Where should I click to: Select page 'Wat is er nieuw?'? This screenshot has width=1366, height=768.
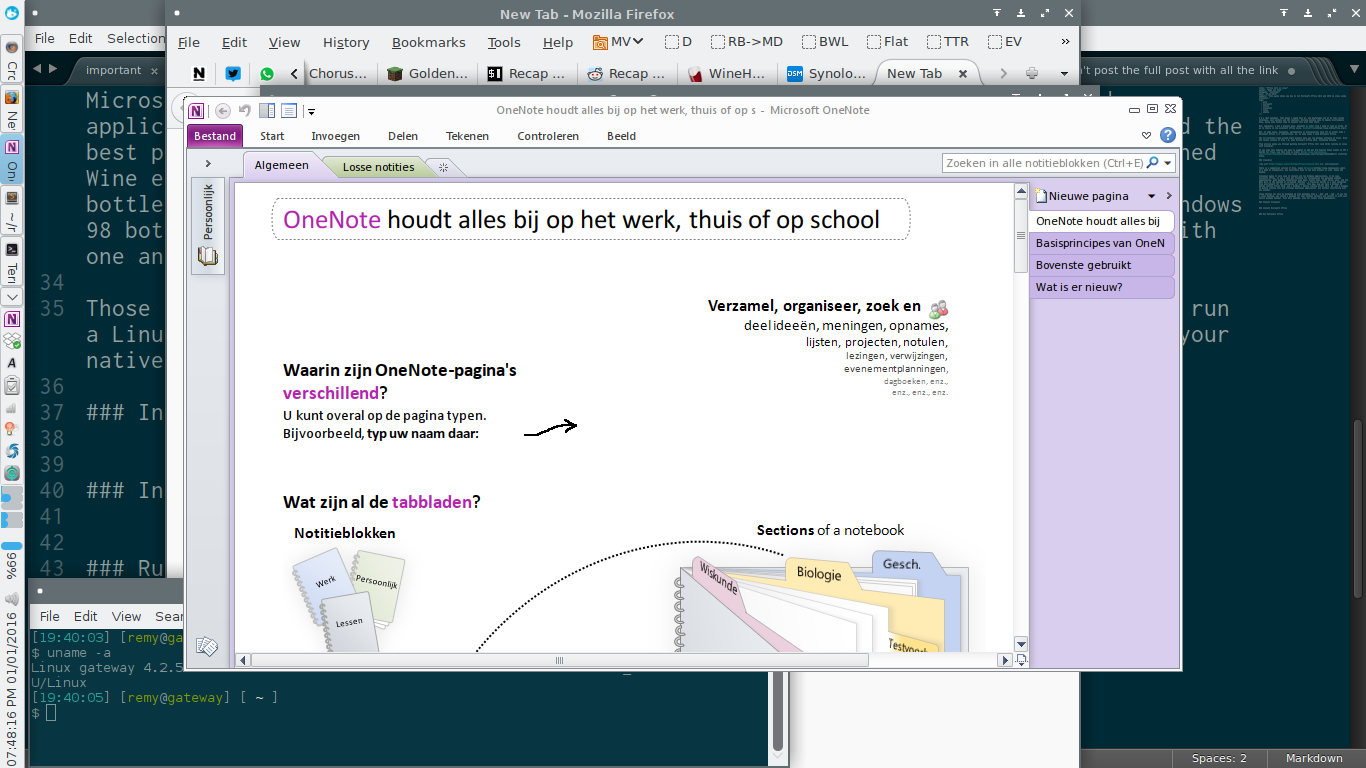coord(1101,287)
